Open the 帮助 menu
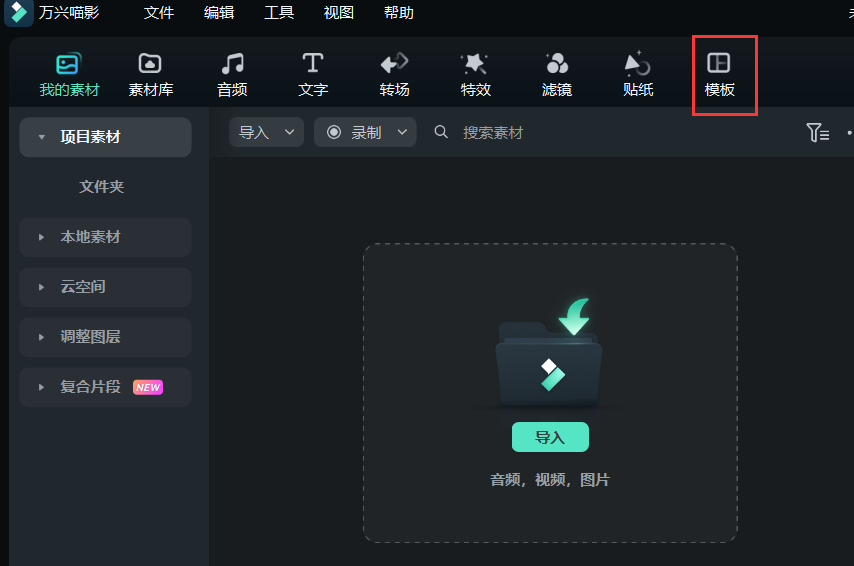The width and height of the screenshot is (854, 566). (x=399, y=13)
